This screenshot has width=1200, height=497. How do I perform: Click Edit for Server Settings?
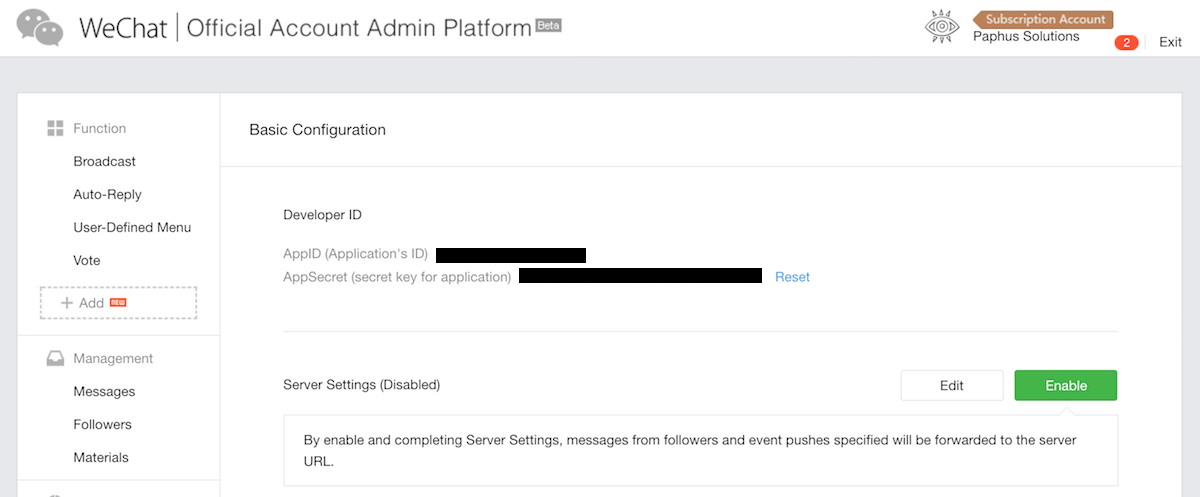tap(951, 385)
